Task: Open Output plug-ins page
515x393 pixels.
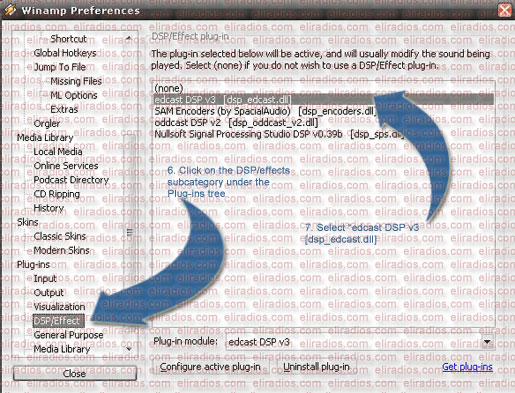Action: (x=48, y=293)
